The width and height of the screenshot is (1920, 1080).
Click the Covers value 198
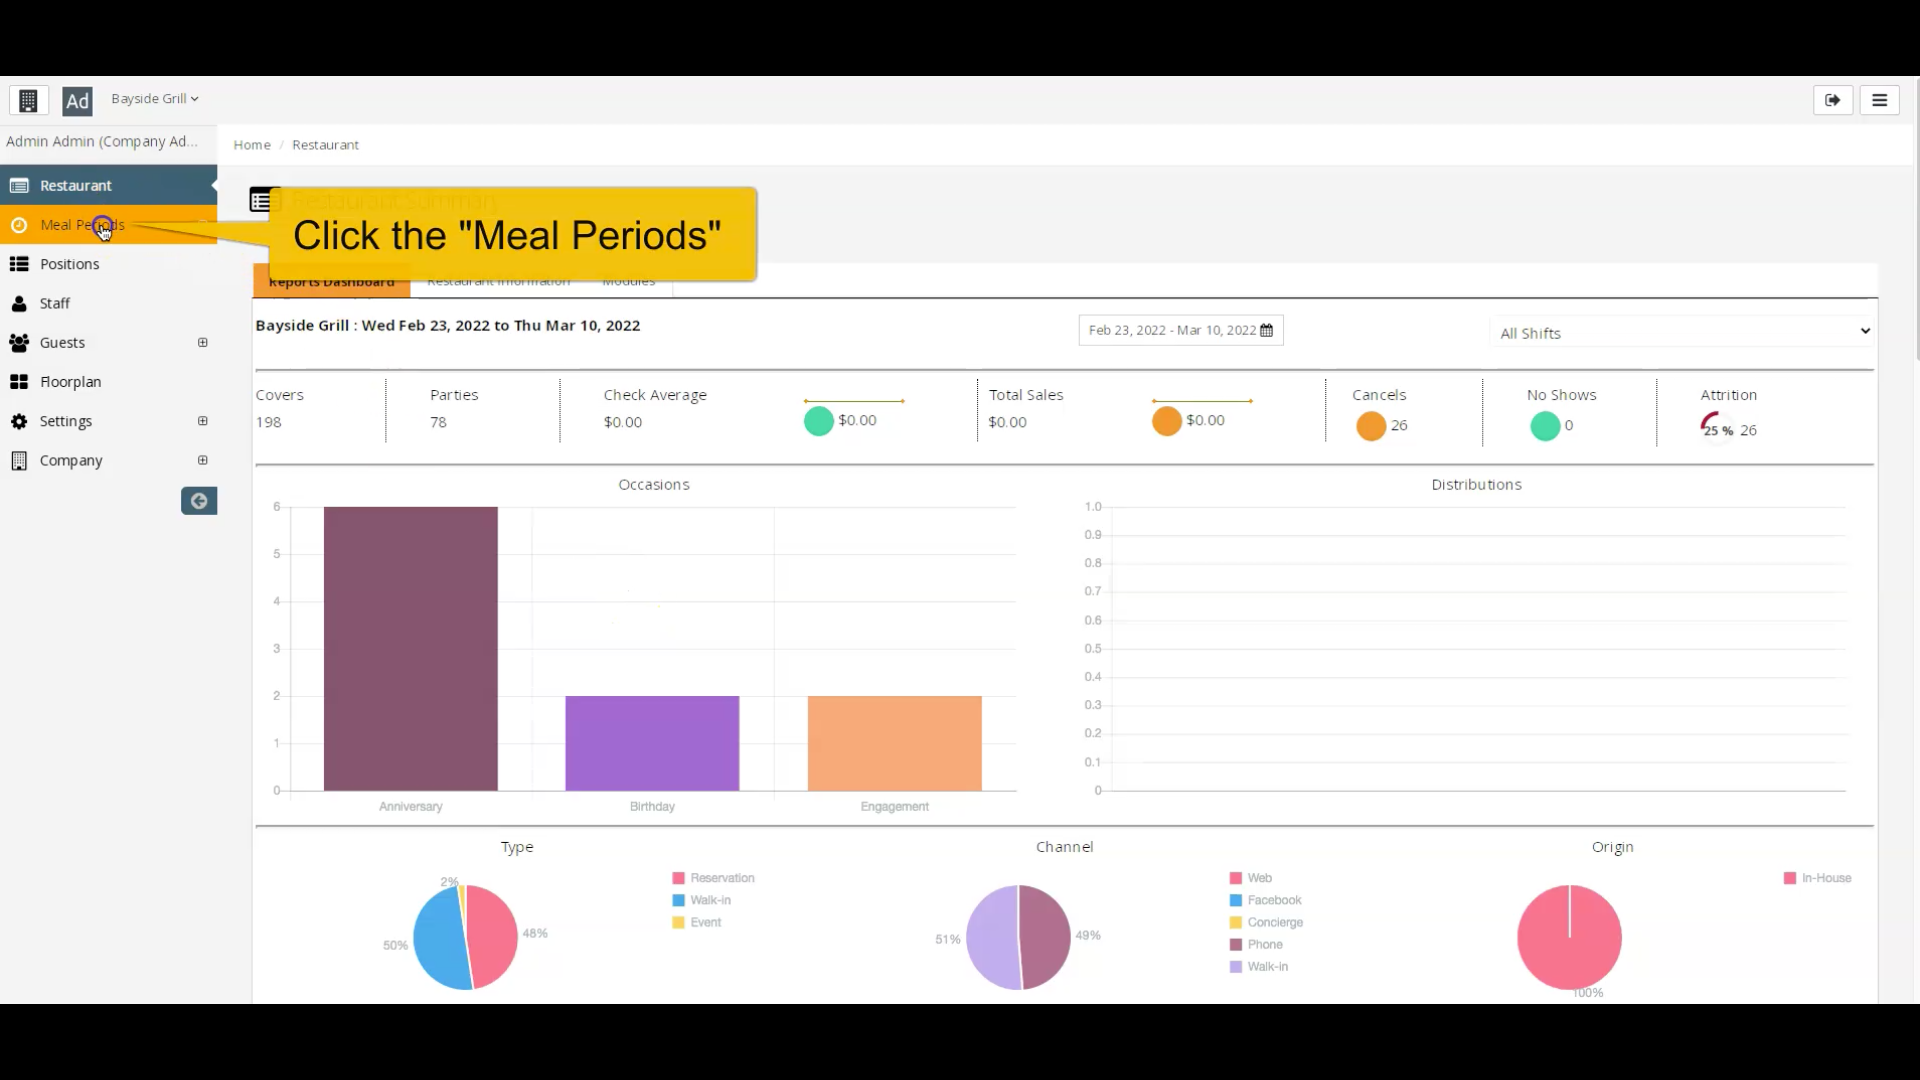pyautogui.click(x=268, y=422)
